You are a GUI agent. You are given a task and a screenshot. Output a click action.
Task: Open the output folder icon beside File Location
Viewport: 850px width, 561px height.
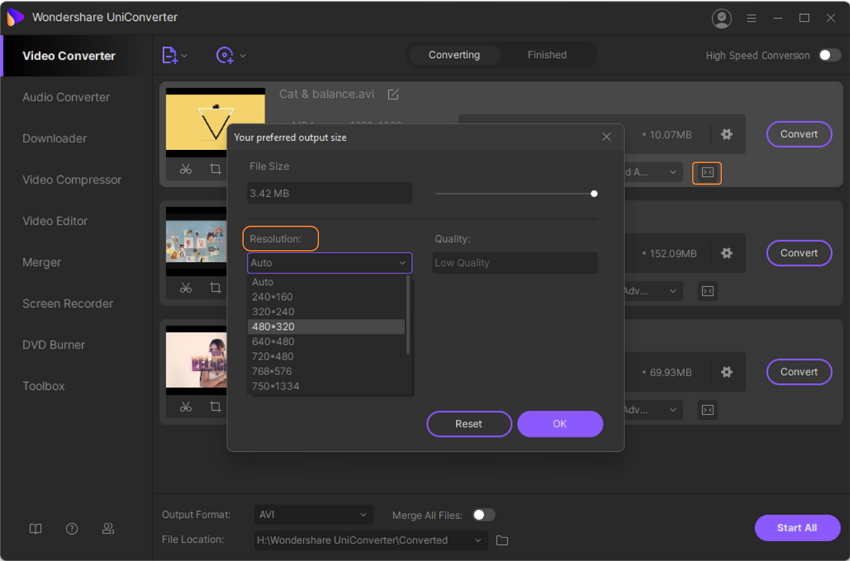pos(502,540)
